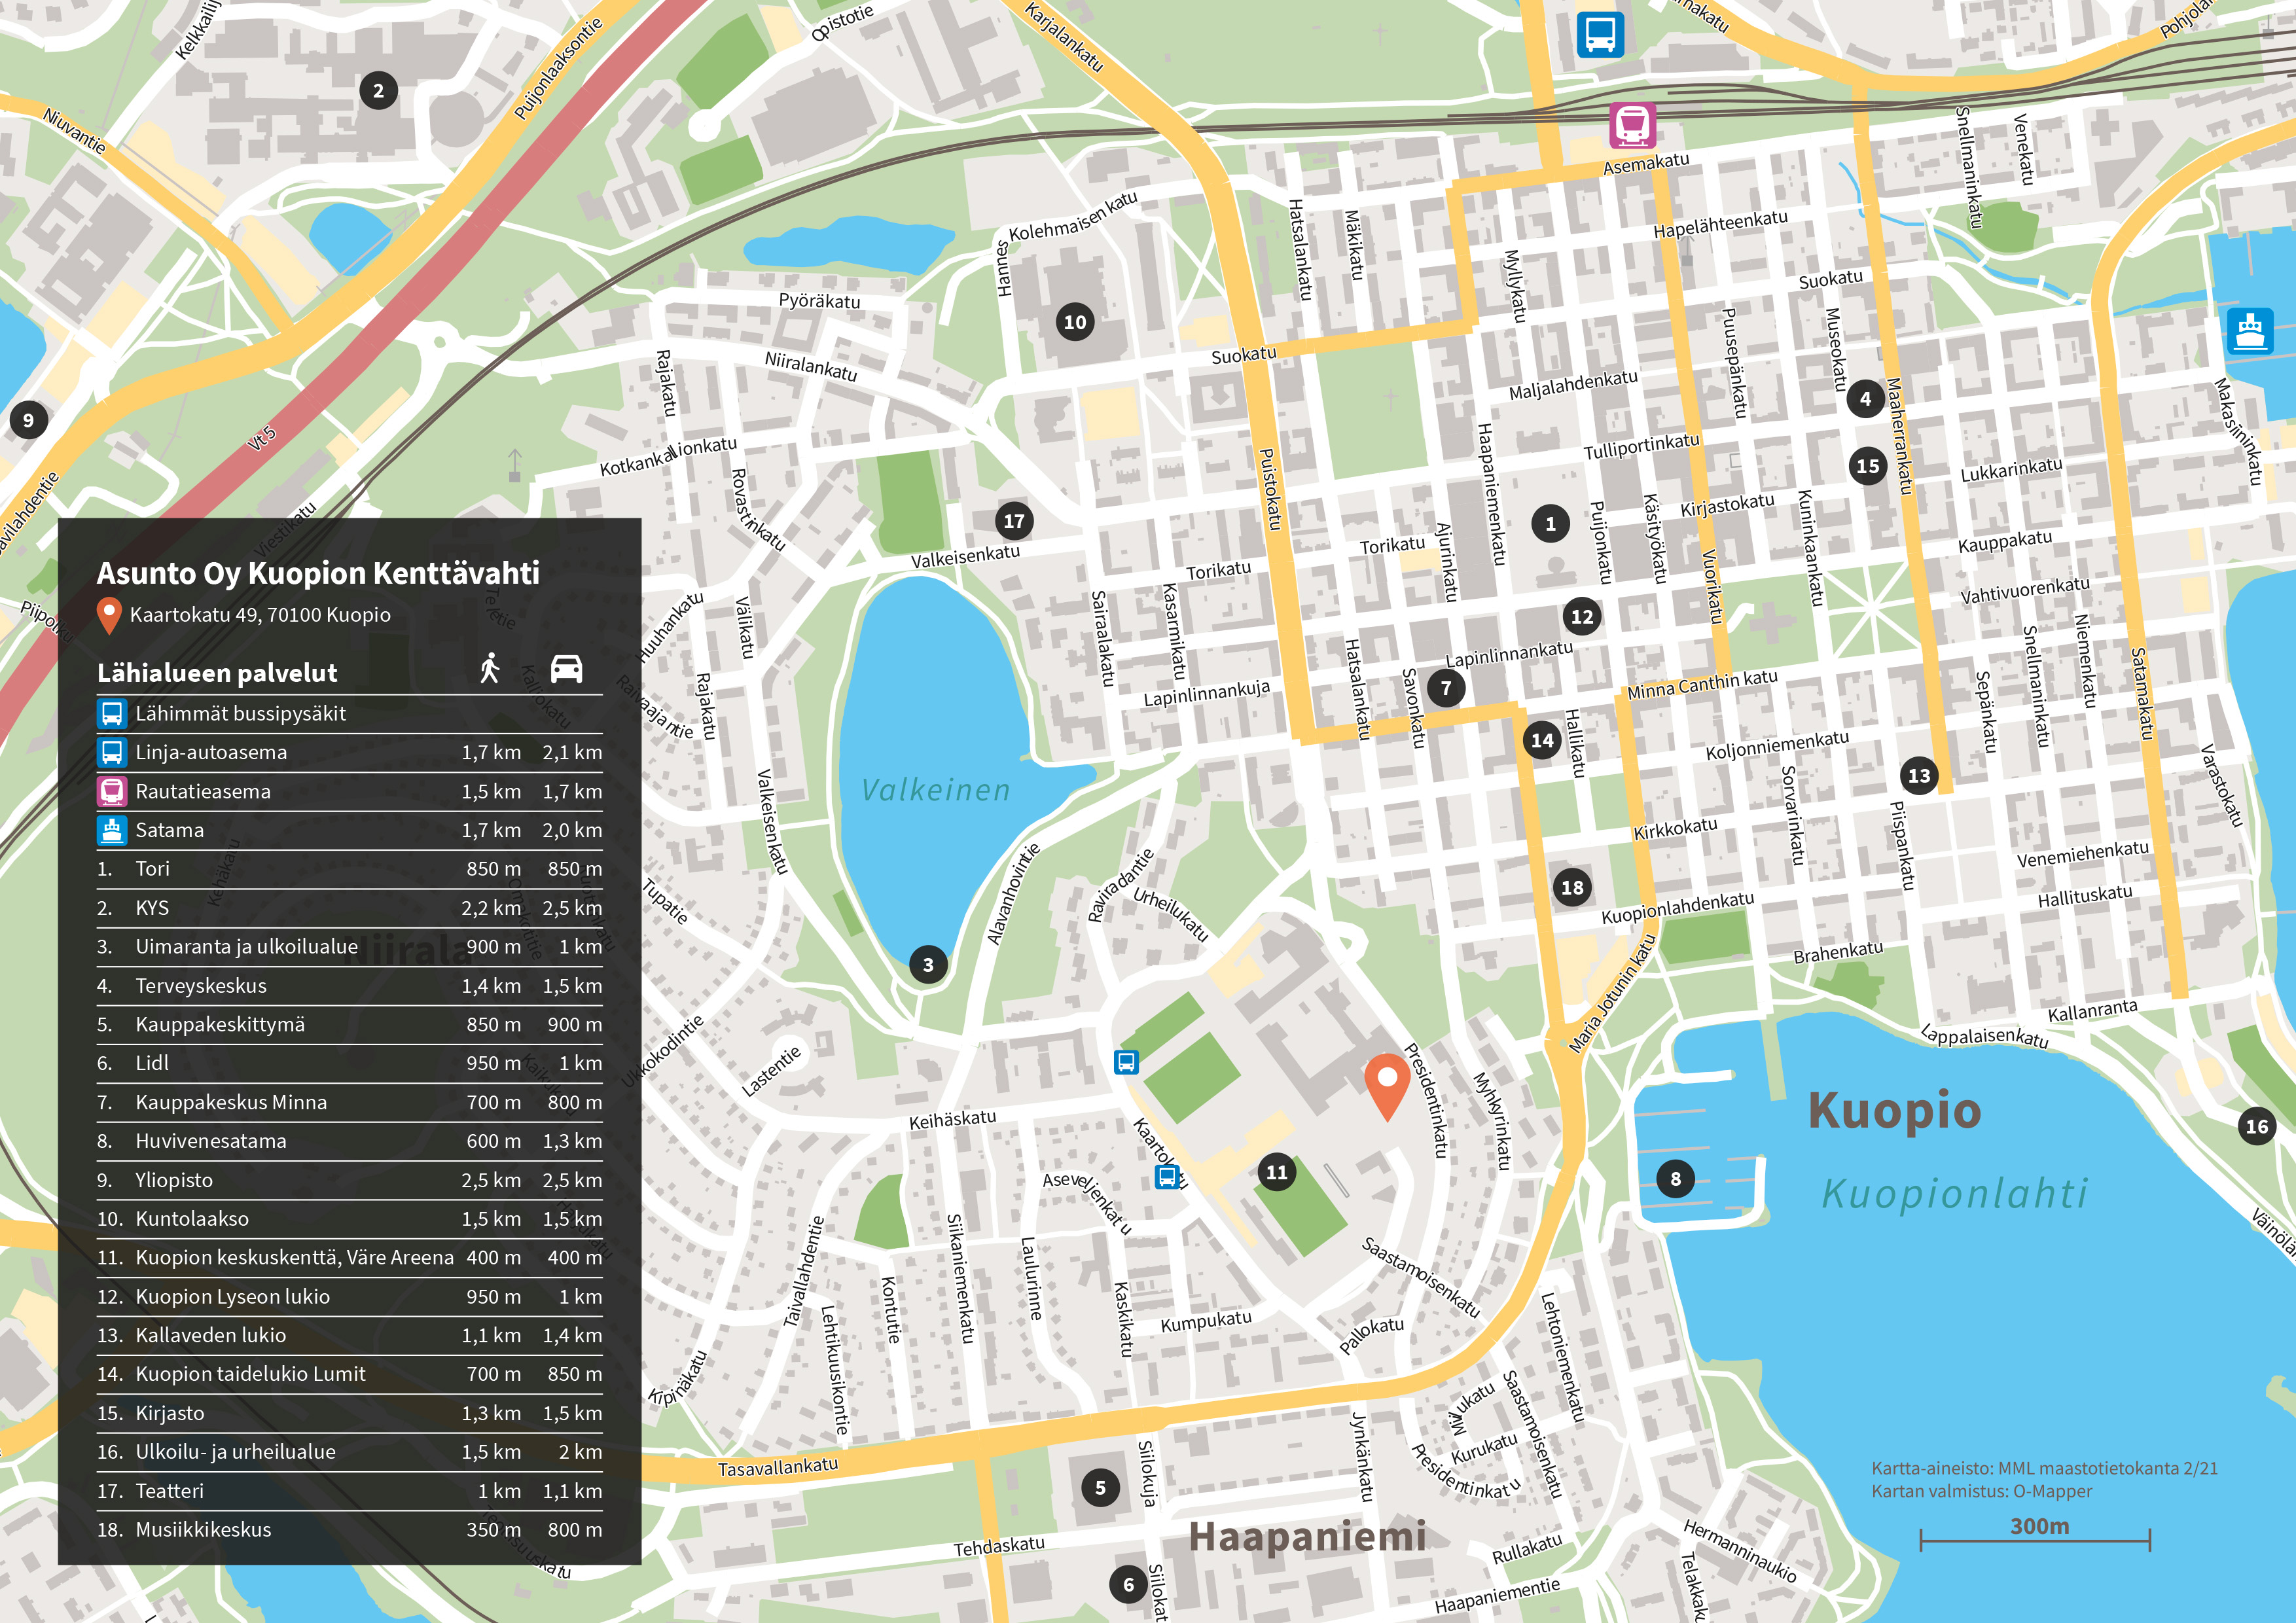This screenshot has height=1623, width=2296.
Task: Click the walking figure icon in legend header
Action: 489,668
